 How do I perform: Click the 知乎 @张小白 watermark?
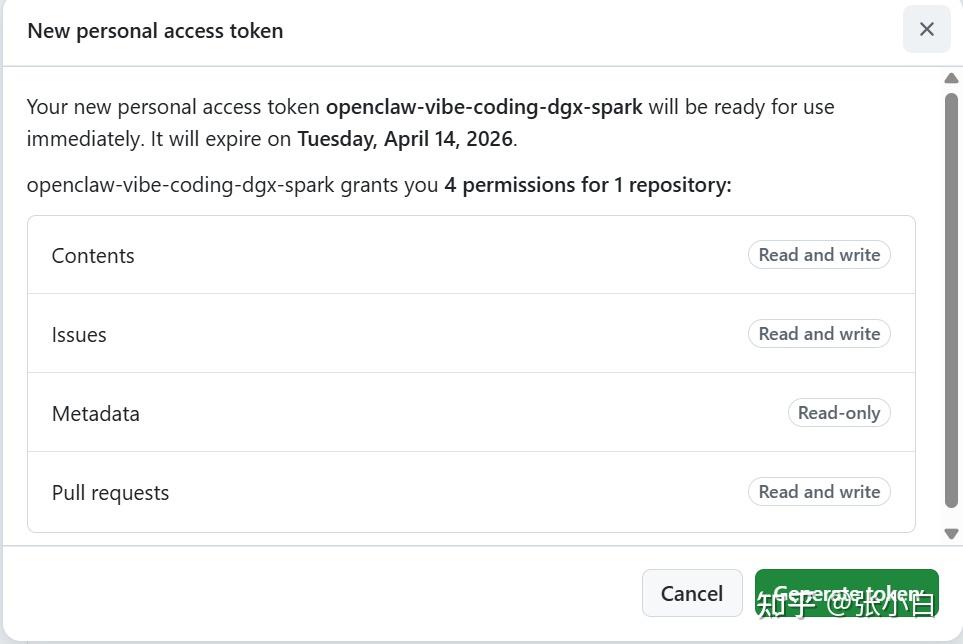pyautogui.click(x=846, y=604)
